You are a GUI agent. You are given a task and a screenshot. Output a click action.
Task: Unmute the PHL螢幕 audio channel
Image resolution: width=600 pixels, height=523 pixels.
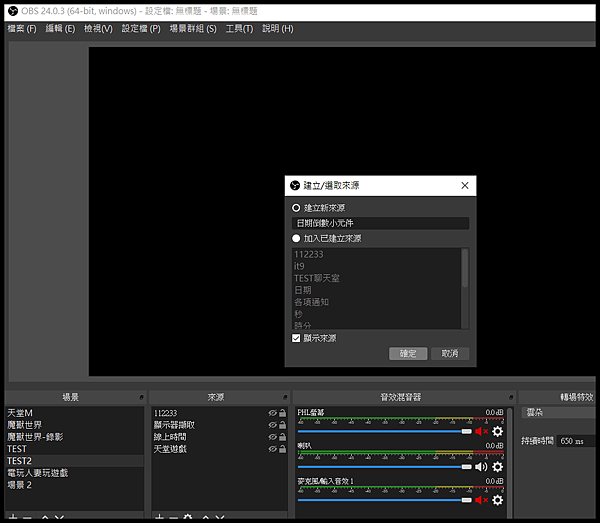(481, 432)
